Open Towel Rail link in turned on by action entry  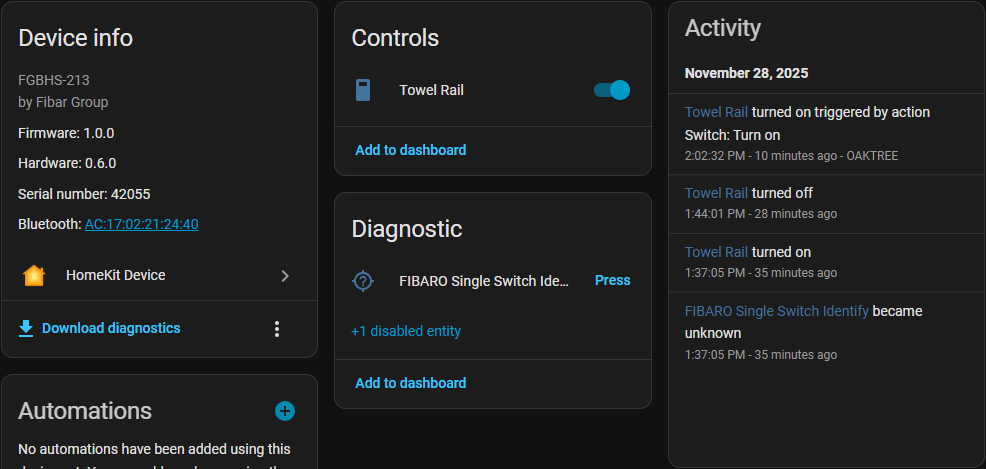pos(716,112)
